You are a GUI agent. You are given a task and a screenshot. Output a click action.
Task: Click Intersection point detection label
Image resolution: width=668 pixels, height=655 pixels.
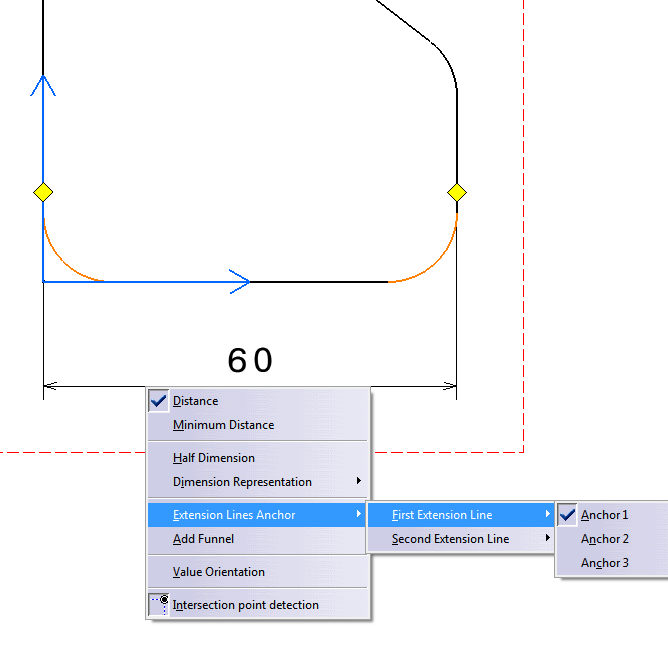245,605
